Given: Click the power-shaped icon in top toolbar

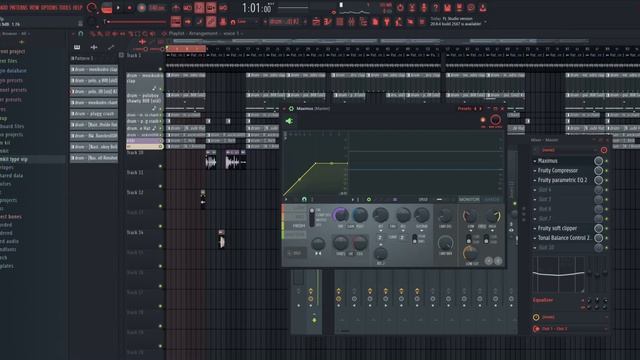Looking at the screenshot, I should [x=400, y=7].
